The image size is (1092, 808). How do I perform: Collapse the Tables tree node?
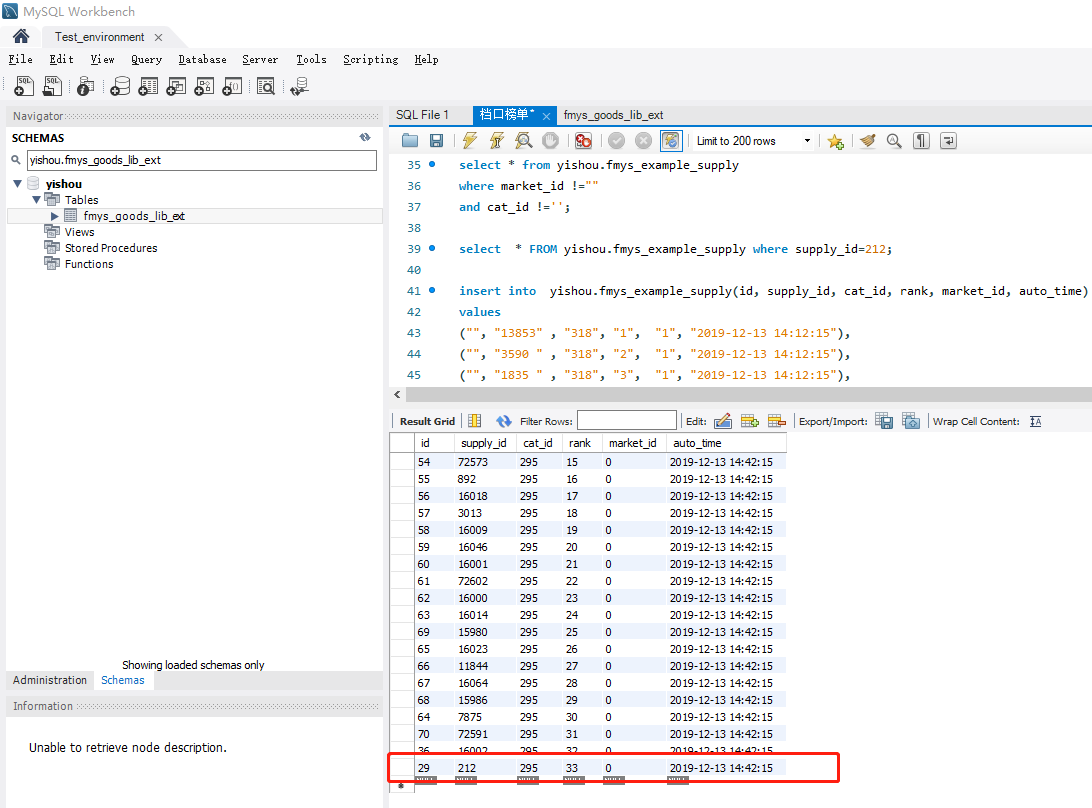coord(36,199)
